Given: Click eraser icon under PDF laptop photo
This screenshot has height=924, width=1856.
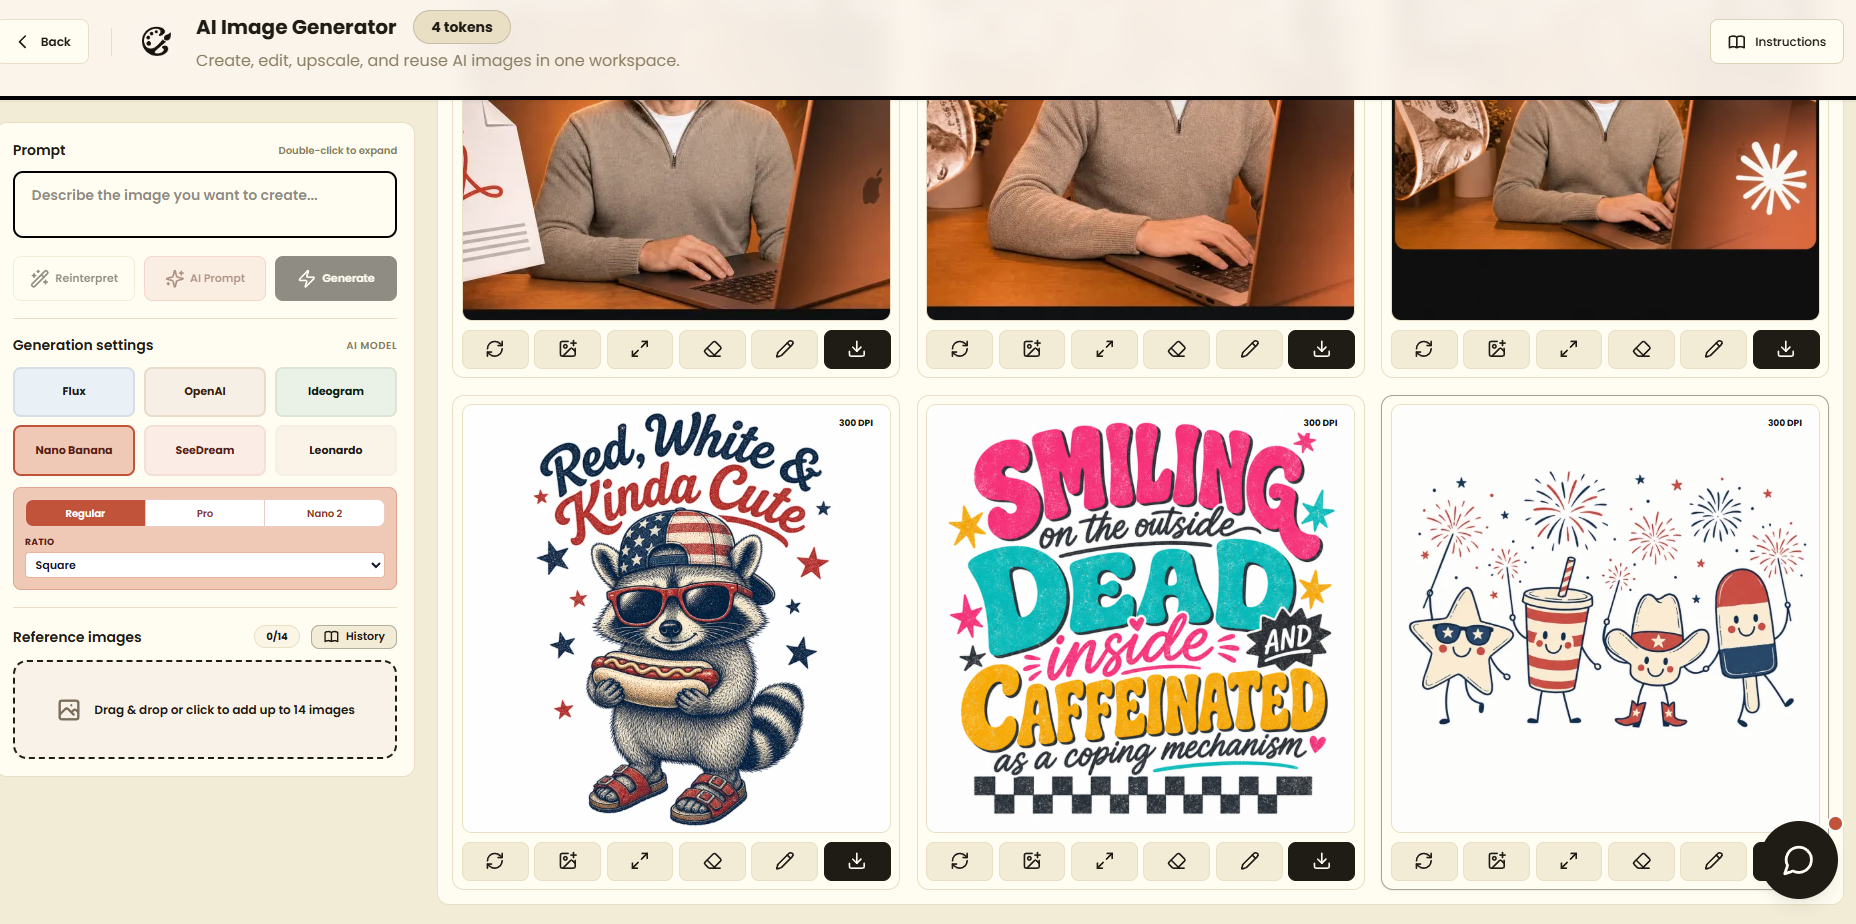Looking at the screenshot, I should pos(713,349).
